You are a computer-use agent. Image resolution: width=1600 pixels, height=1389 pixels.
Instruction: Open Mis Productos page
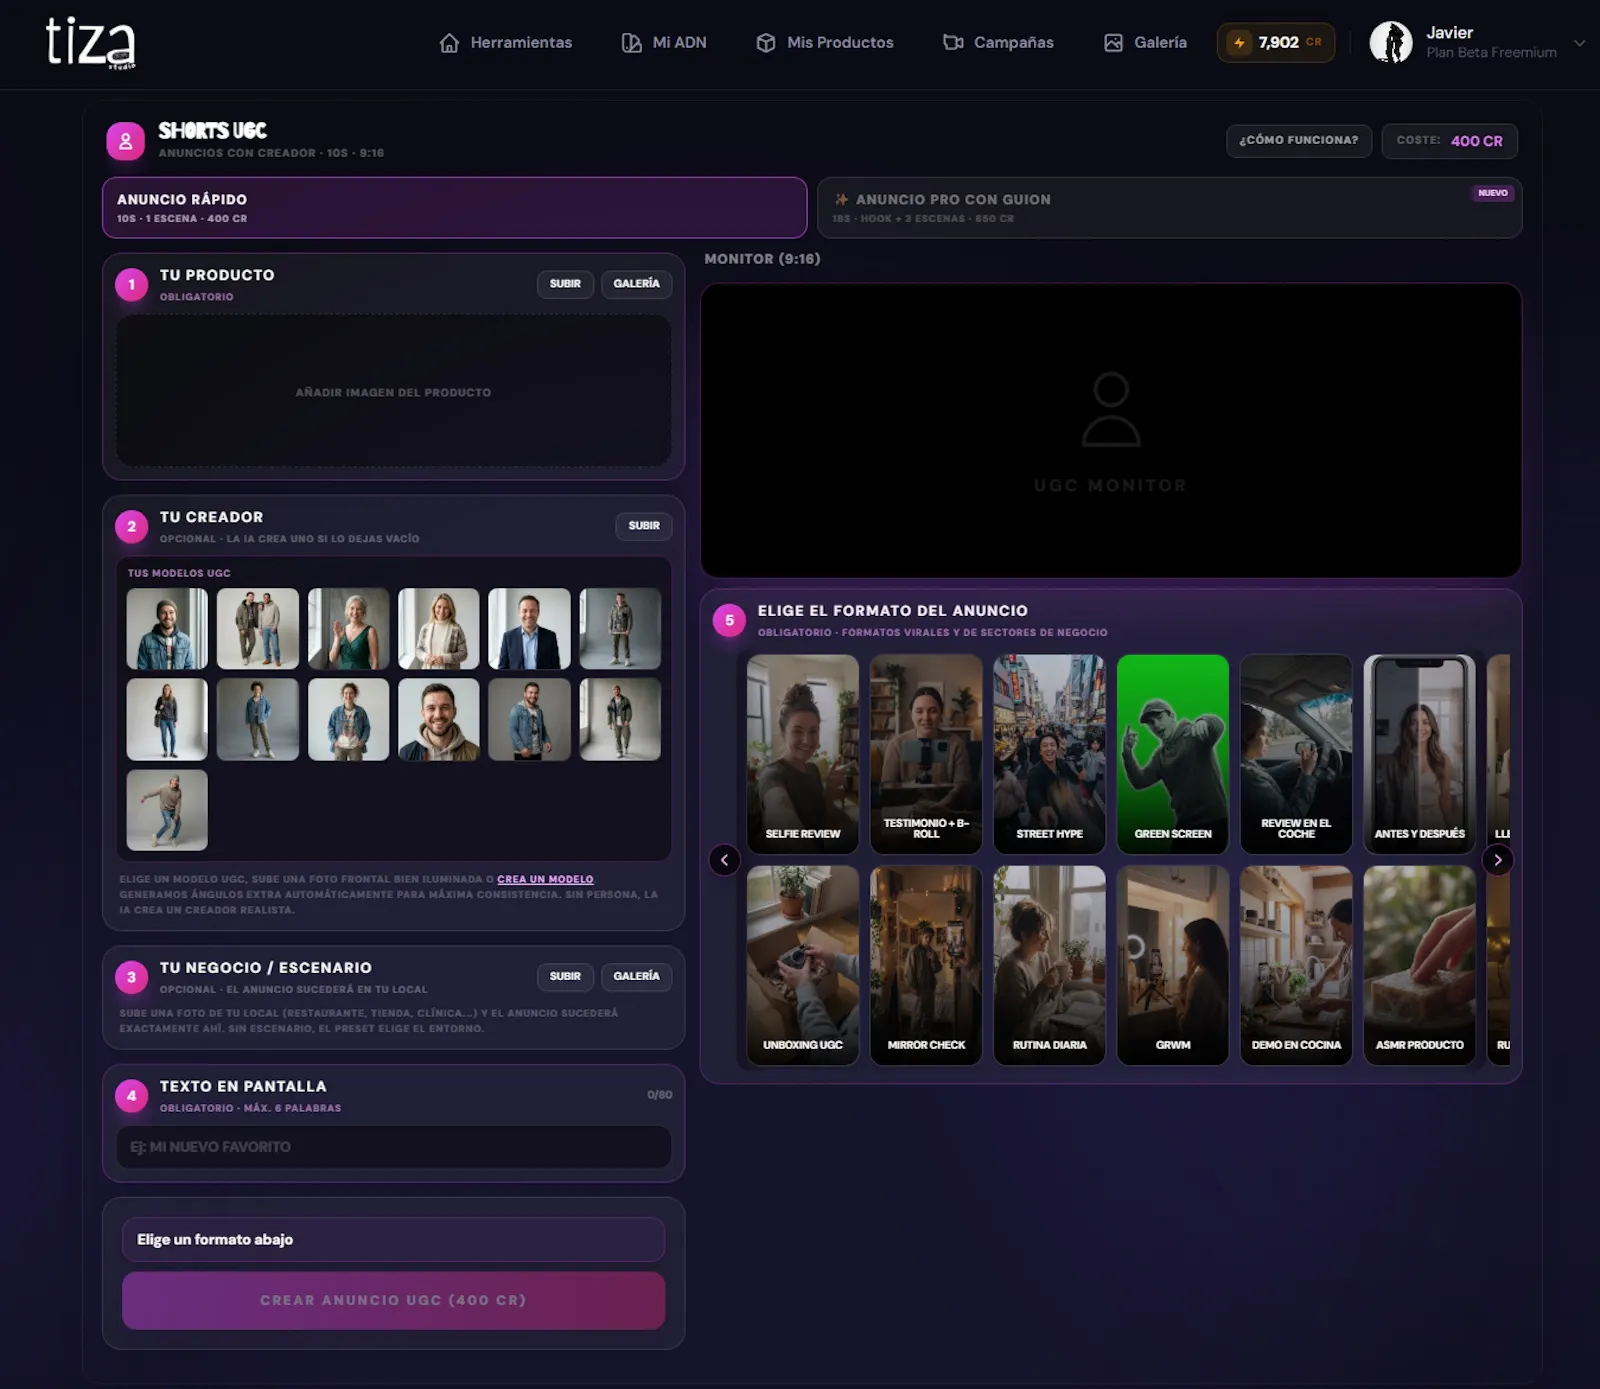tap(825, 43)
